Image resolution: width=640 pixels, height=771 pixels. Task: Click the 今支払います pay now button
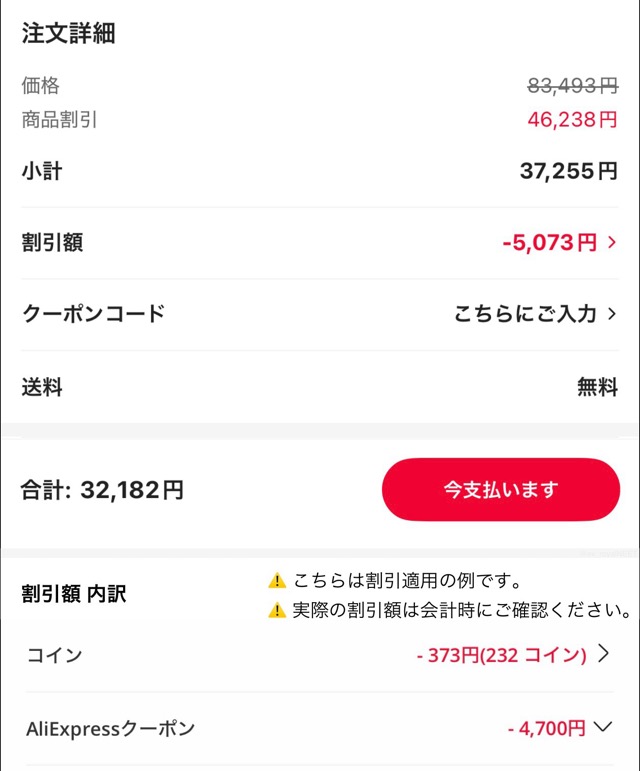tap(500, 490)
